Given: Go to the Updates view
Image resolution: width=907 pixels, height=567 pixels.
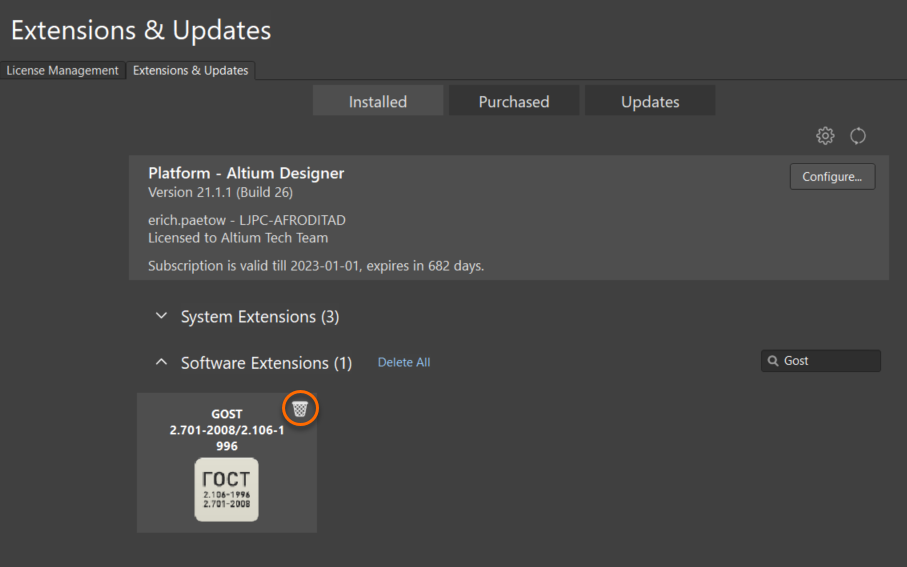Looking at the screenshot, I should click(x=650, y=101).
